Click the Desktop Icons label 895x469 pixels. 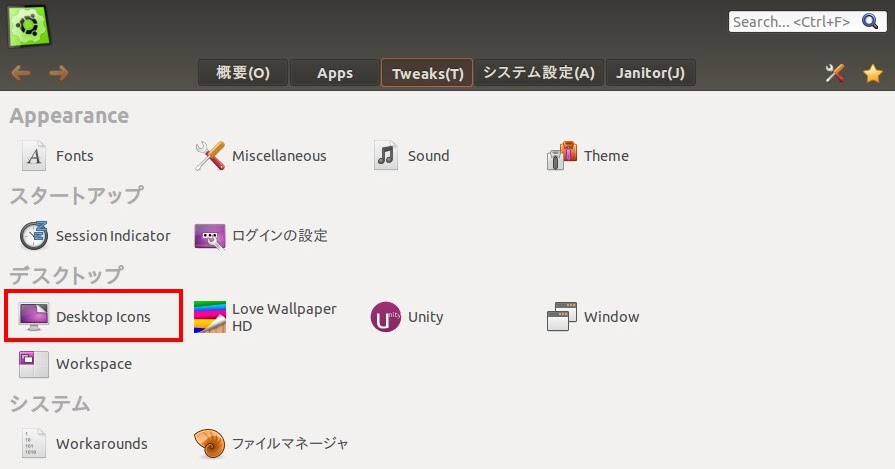pyautogui.click(x=103, y=317)
